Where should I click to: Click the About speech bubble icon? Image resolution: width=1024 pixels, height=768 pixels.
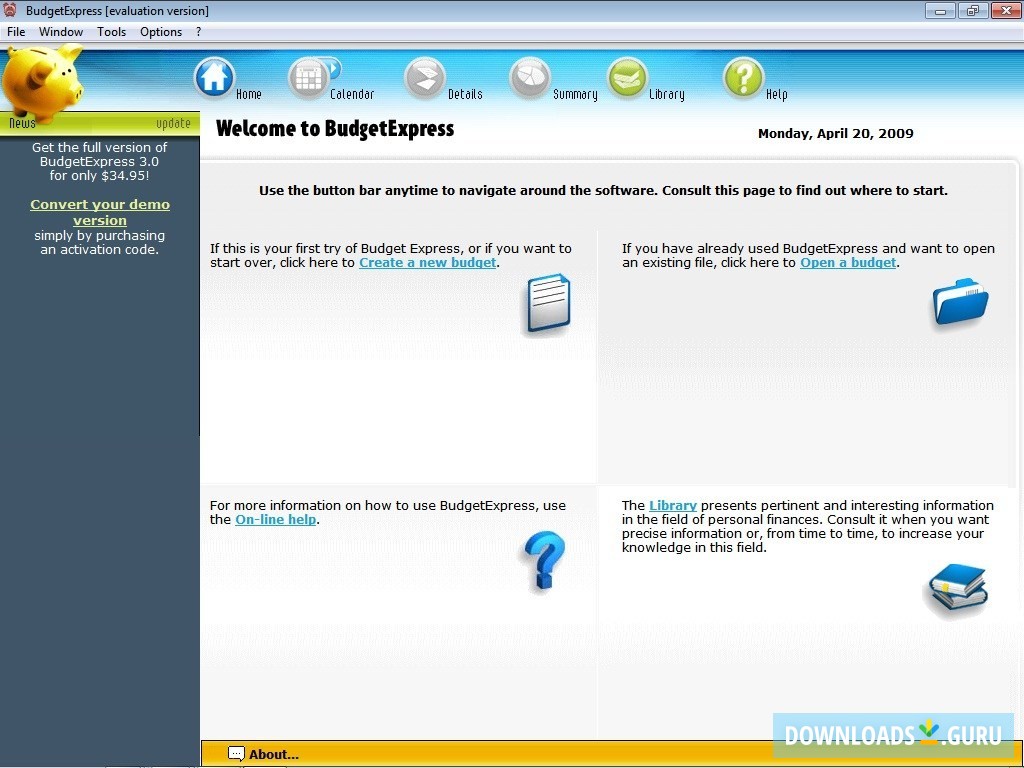[x=236, y=754]
